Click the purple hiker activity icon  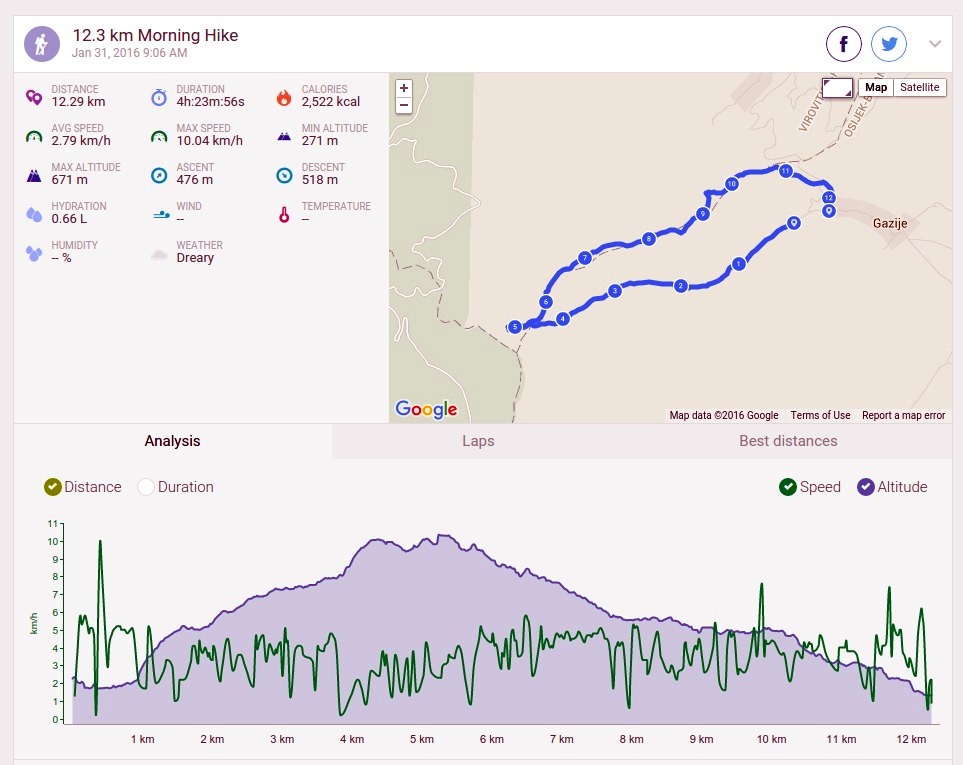click(42, 44)
